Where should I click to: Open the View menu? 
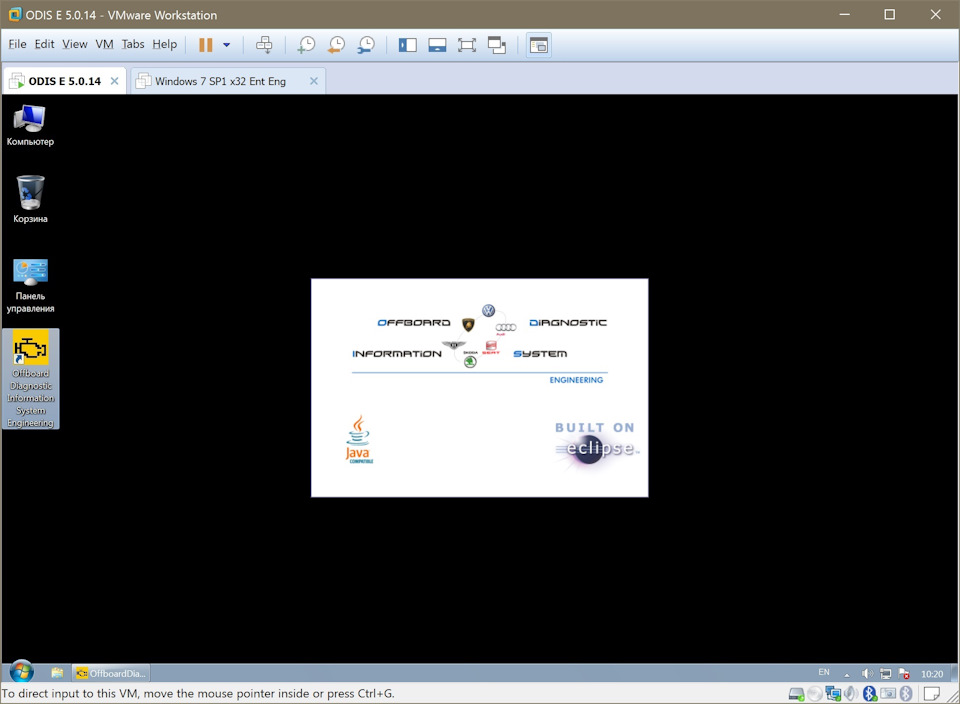pos(75,44)
